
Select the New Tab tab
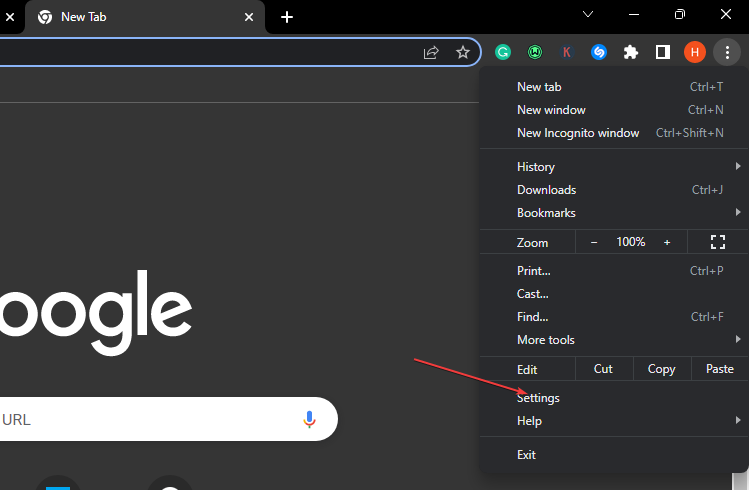144,17
